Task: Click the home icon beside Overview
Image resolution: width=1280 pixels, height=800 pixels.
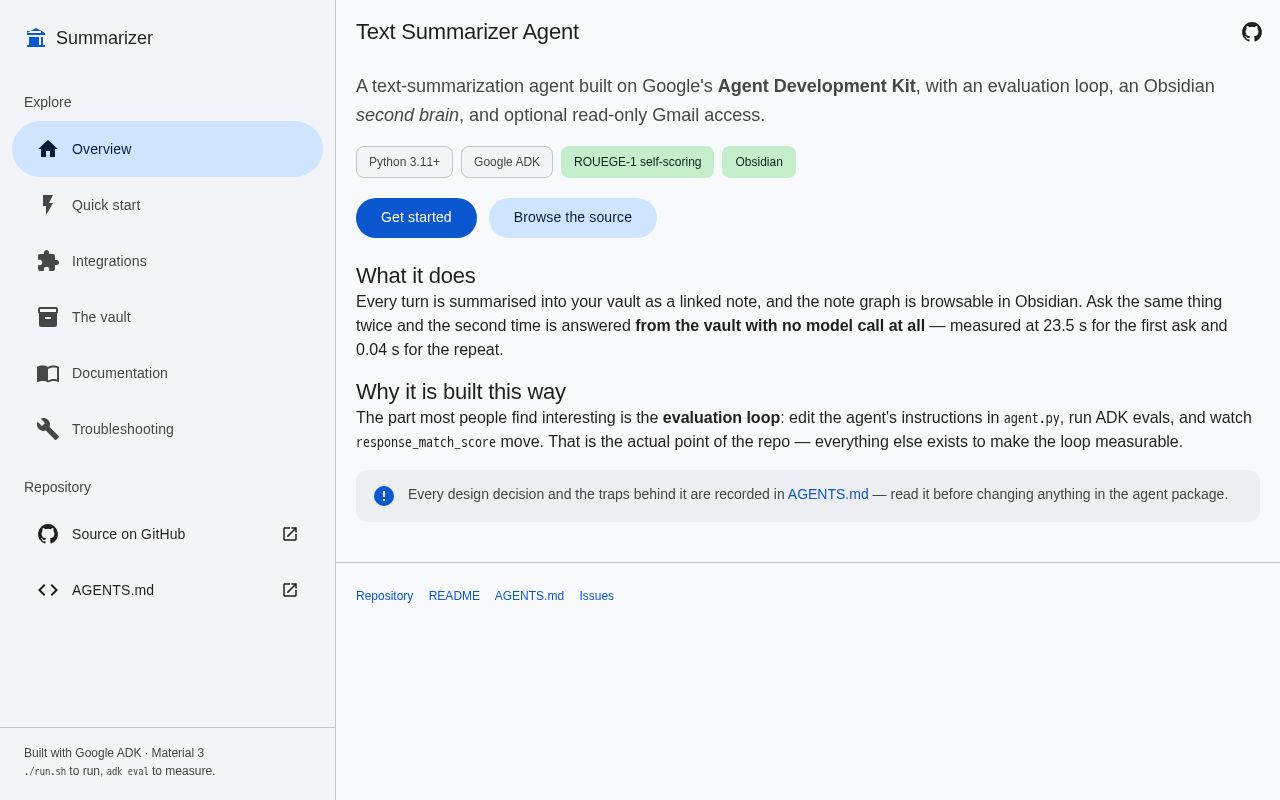Action: point(48,149)
